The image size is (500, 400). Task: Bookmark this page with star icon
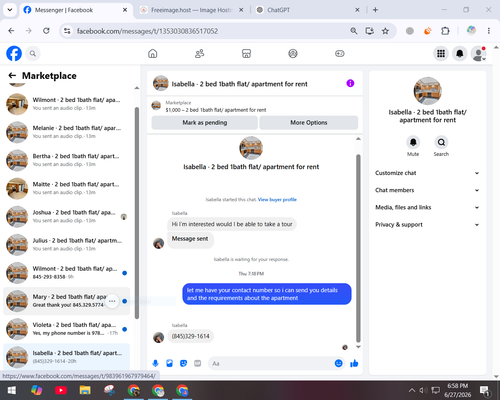tap(385, 31)
